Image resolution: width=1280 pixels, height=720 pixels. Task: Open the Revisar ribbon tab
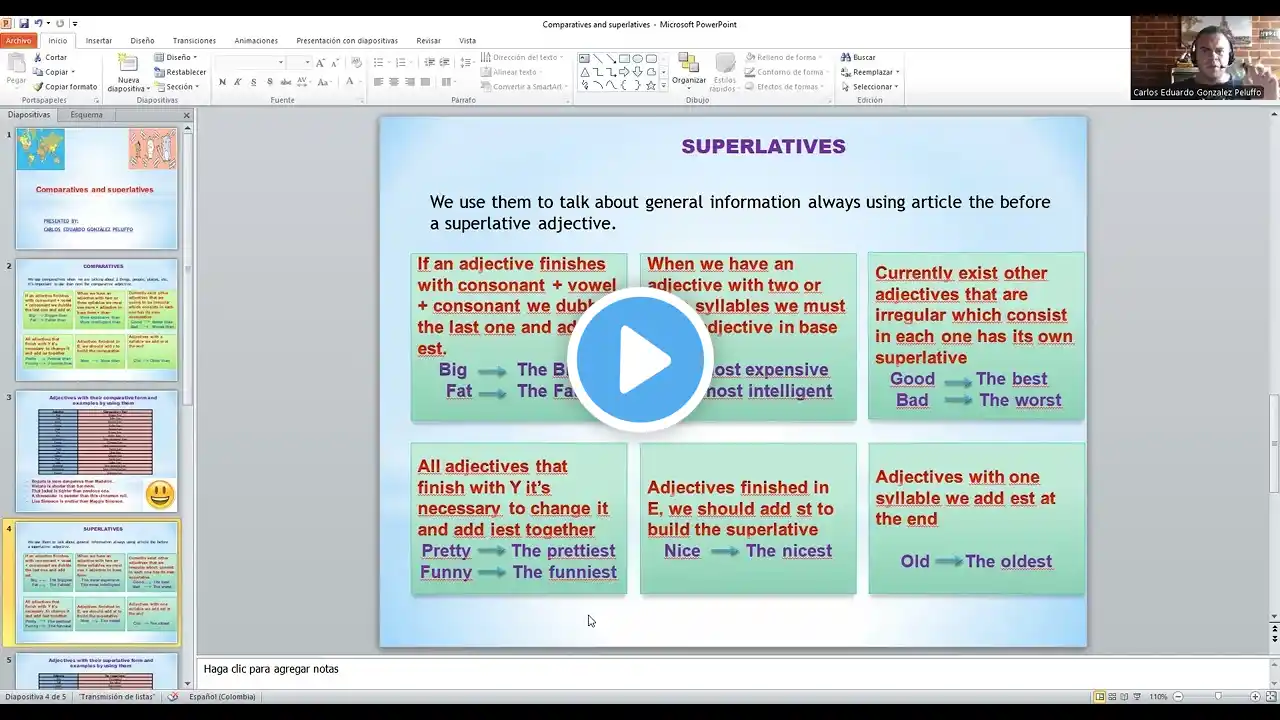tap(429, 41)
